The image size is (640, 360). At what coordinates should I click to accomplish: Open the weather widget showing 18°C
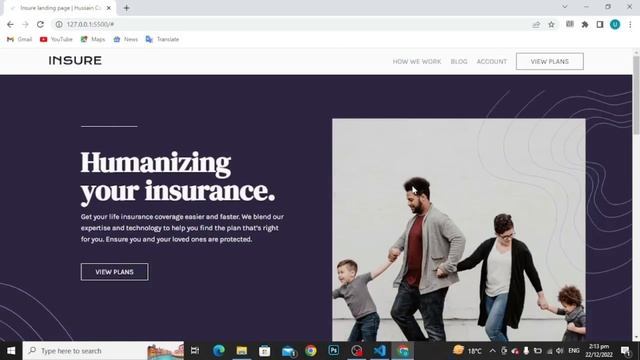point(467,351)
